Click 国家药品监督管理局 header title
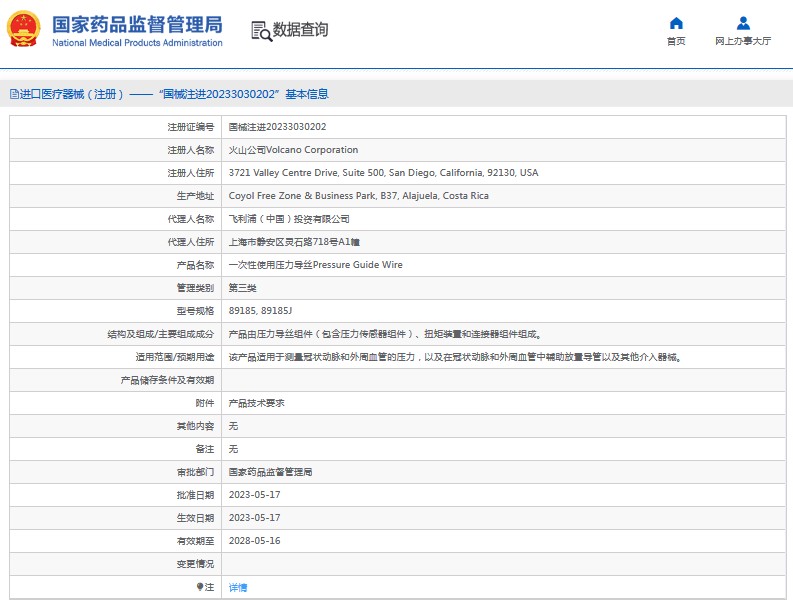Image resolution: width=793 pixels, height=604 pixels. pyautogui.click(x=137, y=25)
